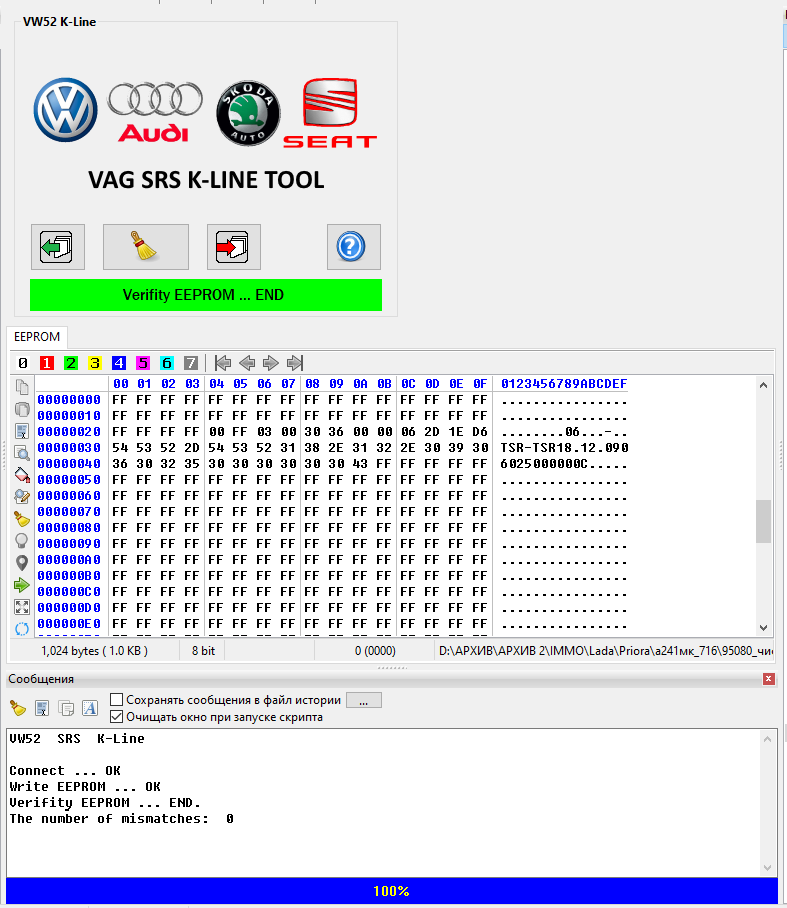Image resolution: width=787 pixels, height=908 pixels.
Task: Click column header '0F' in hex view
Action: (x=479, y=384)
